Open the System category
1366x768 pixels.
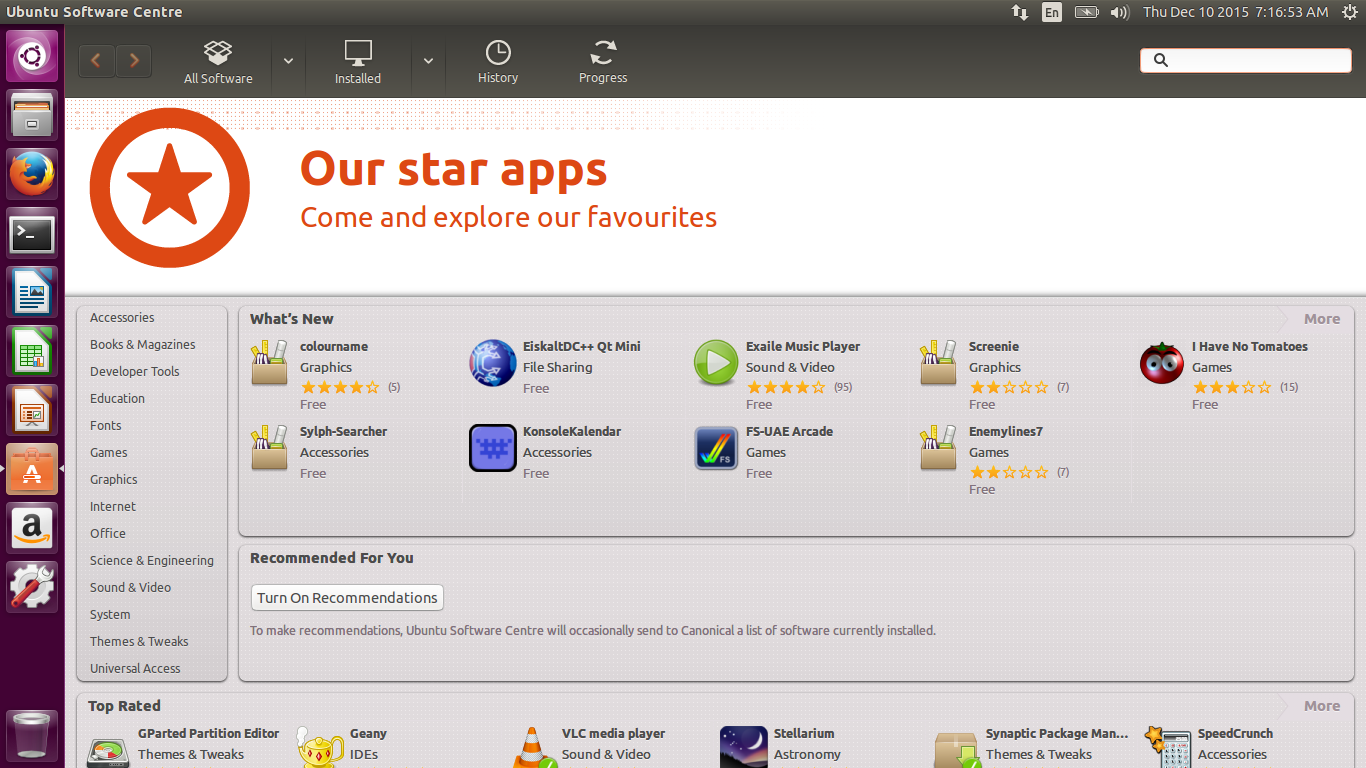click(110, 614)
